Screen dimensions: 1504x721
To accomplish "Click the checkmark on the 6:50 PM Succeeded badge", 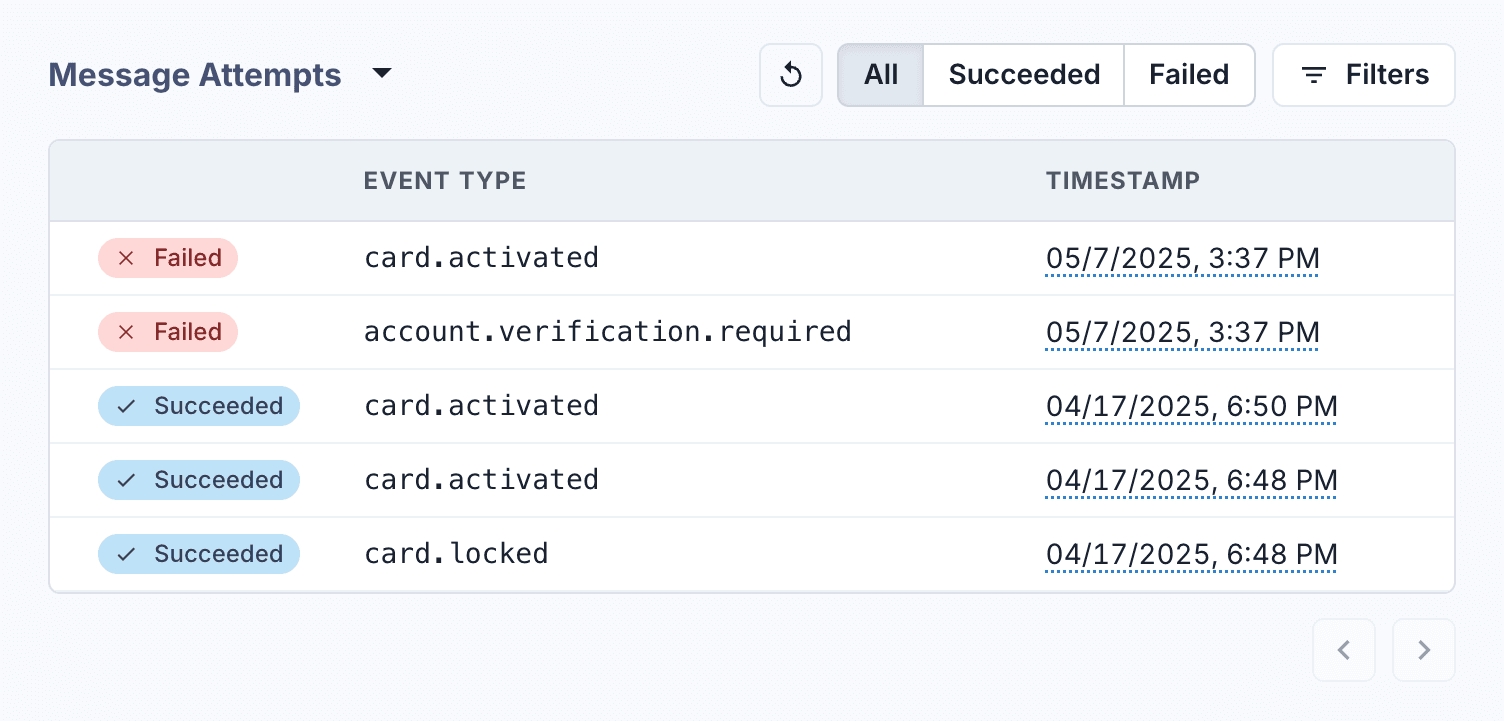I will [126, 405].
